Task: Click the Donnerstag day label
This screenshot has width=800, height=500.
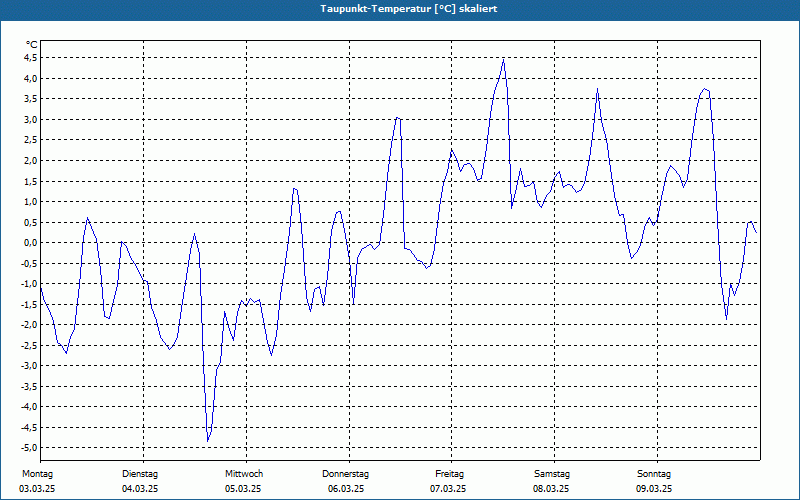Action: click(x=345, y=474)
